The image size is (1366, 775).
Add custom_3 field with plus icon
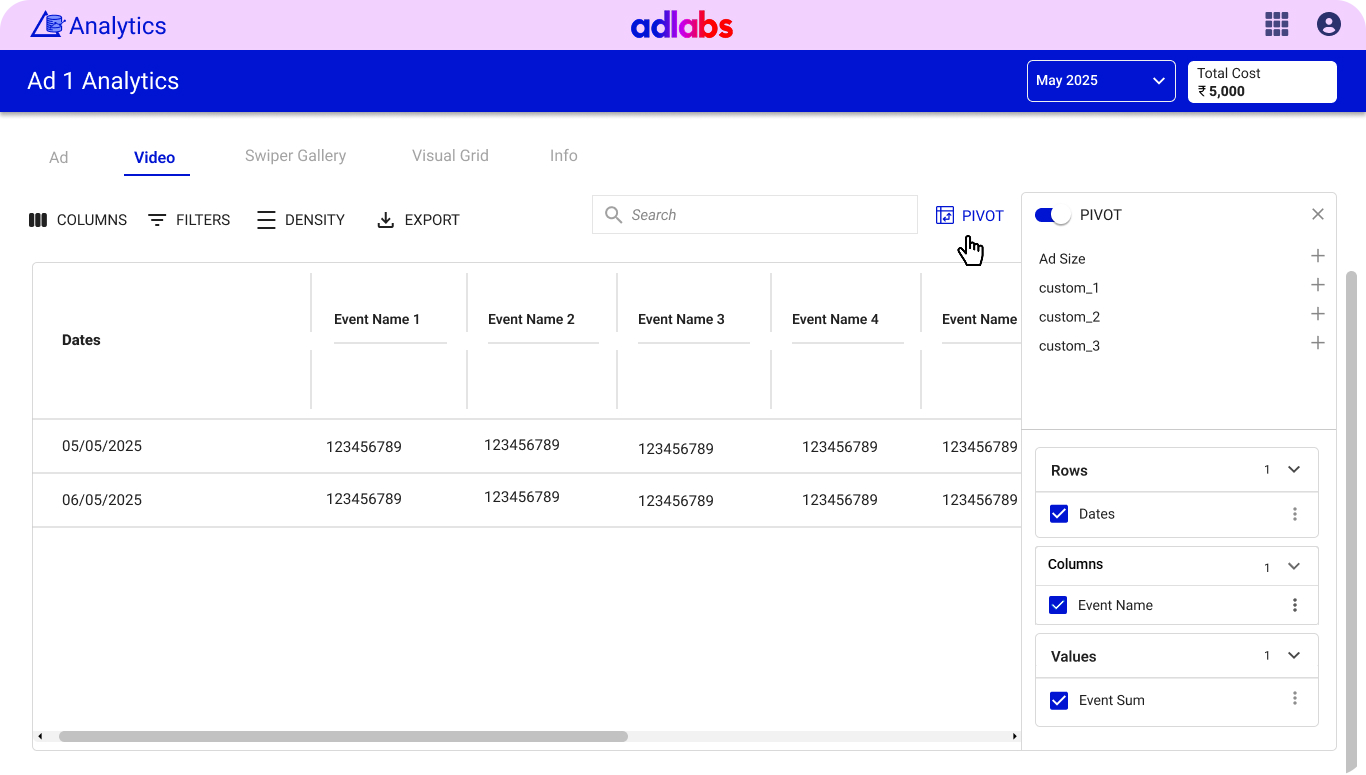pos(1317,344)
